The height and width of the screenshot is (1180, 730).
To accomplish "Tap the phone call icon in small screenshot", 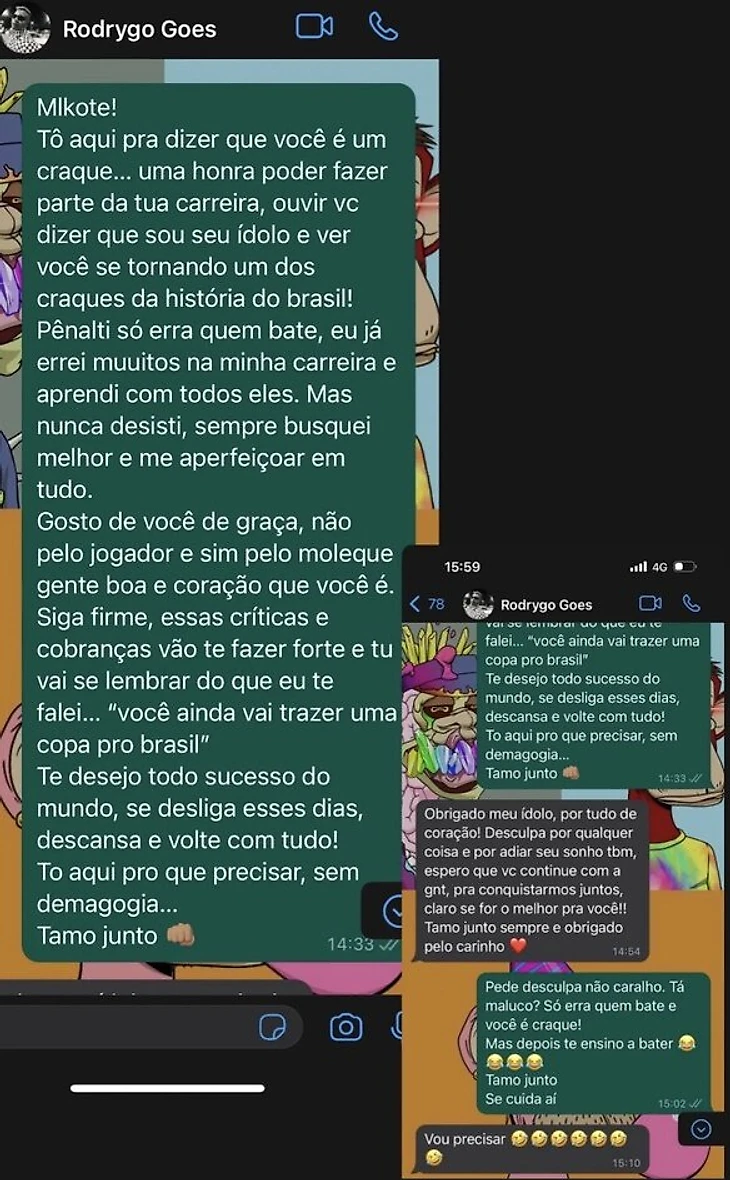I will tap(691, 603).
